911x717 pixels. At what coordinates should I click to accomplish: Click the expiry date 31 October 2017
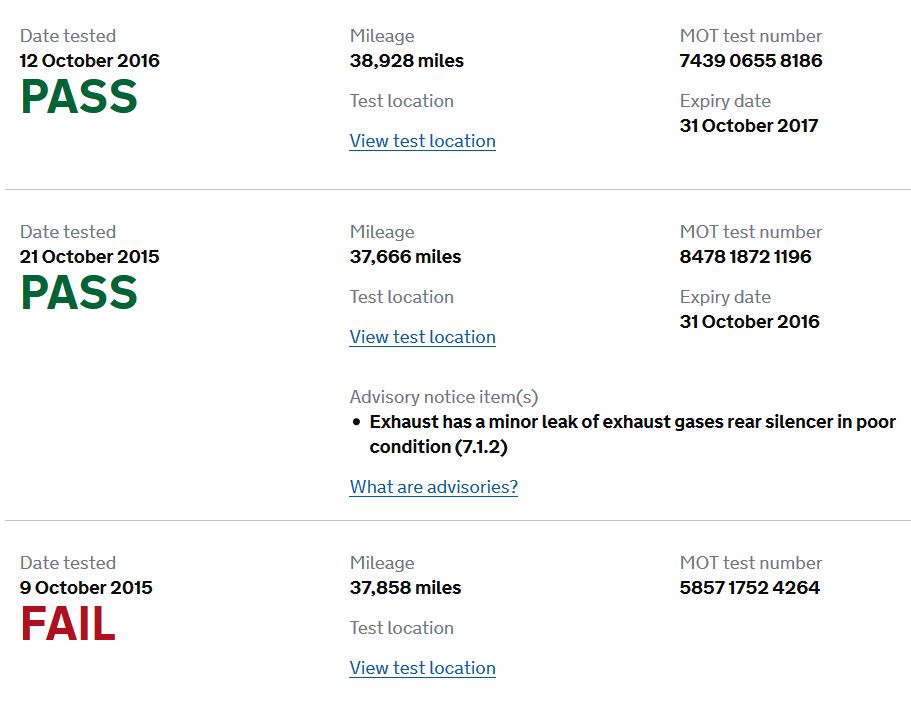coord(749,126)
